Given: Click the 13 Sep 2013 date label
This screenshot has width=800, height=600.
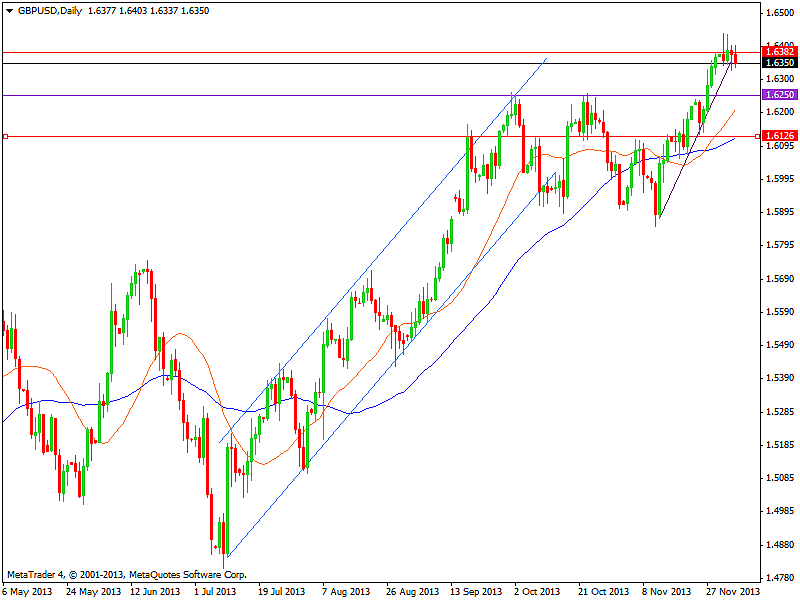Looking at the screenshot, I should (x=477, y=591).
